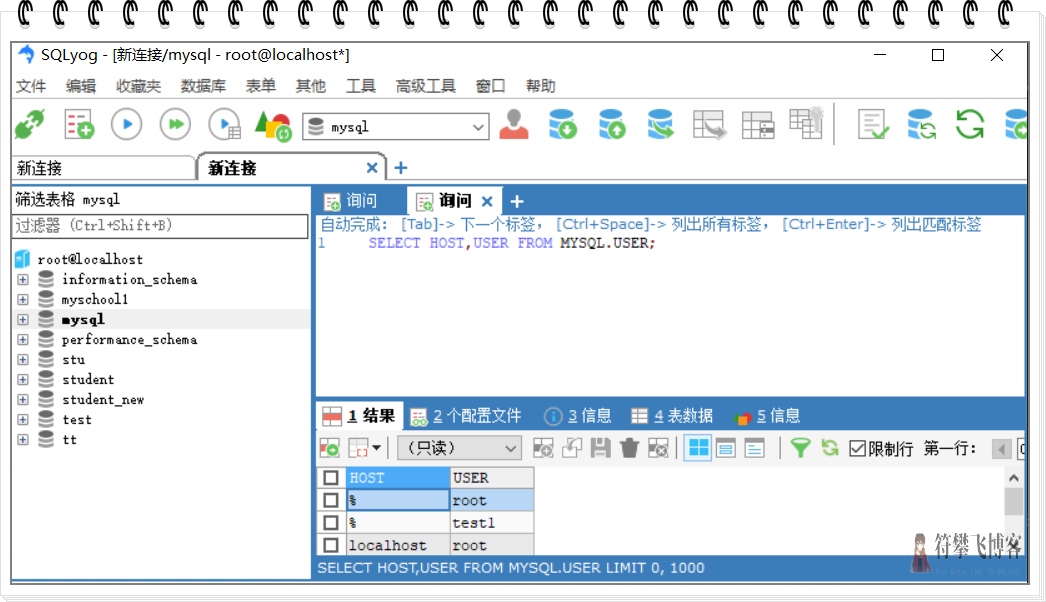
Task: Switch to the 3 信息 tab
Action: tap(578, 416)
